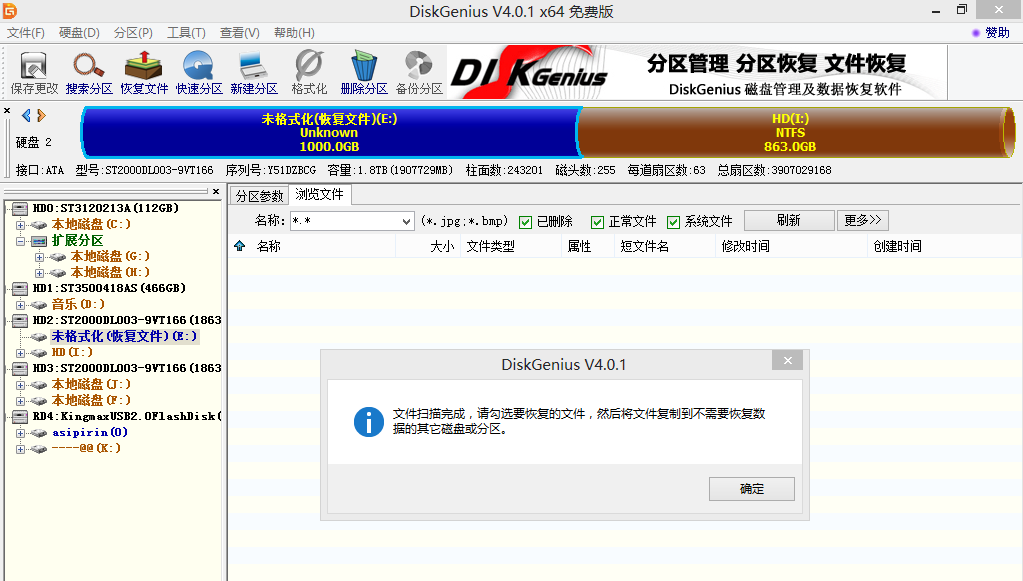Screen dimensions: 1023x581
Task: Launch the 恢复文件 file recovery tool
Action: (144, 72)
